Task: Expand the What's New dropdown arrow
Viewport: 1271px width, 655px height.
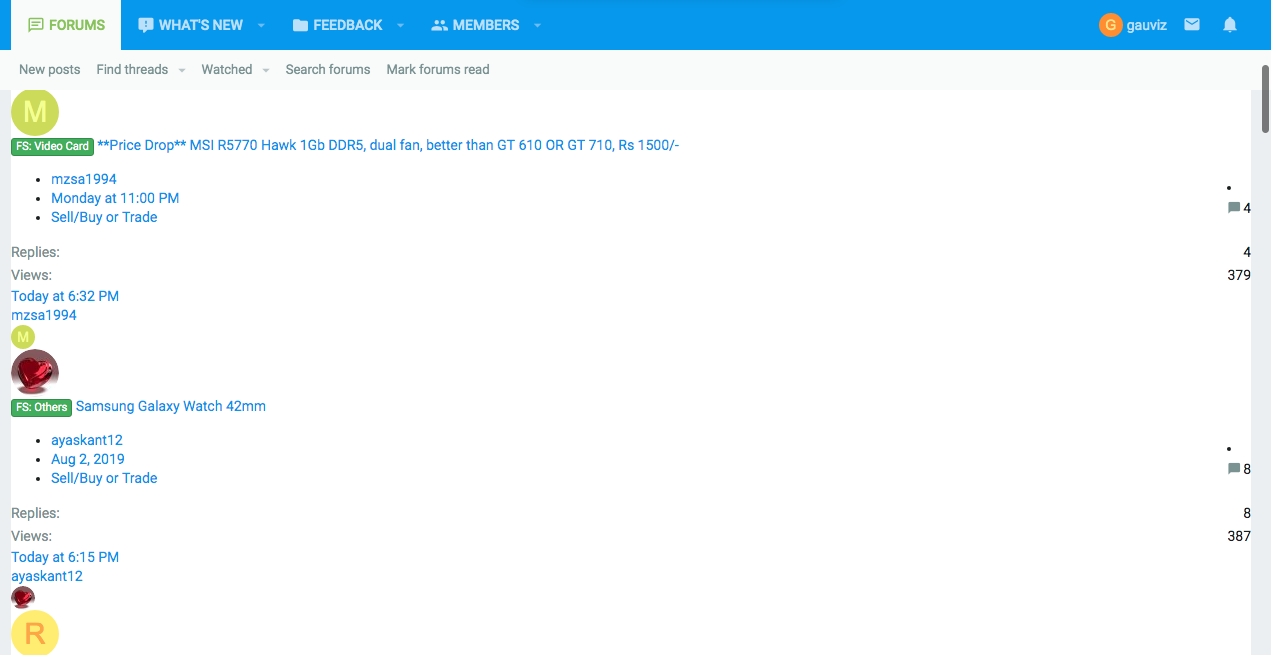Action: click(261, 25)
